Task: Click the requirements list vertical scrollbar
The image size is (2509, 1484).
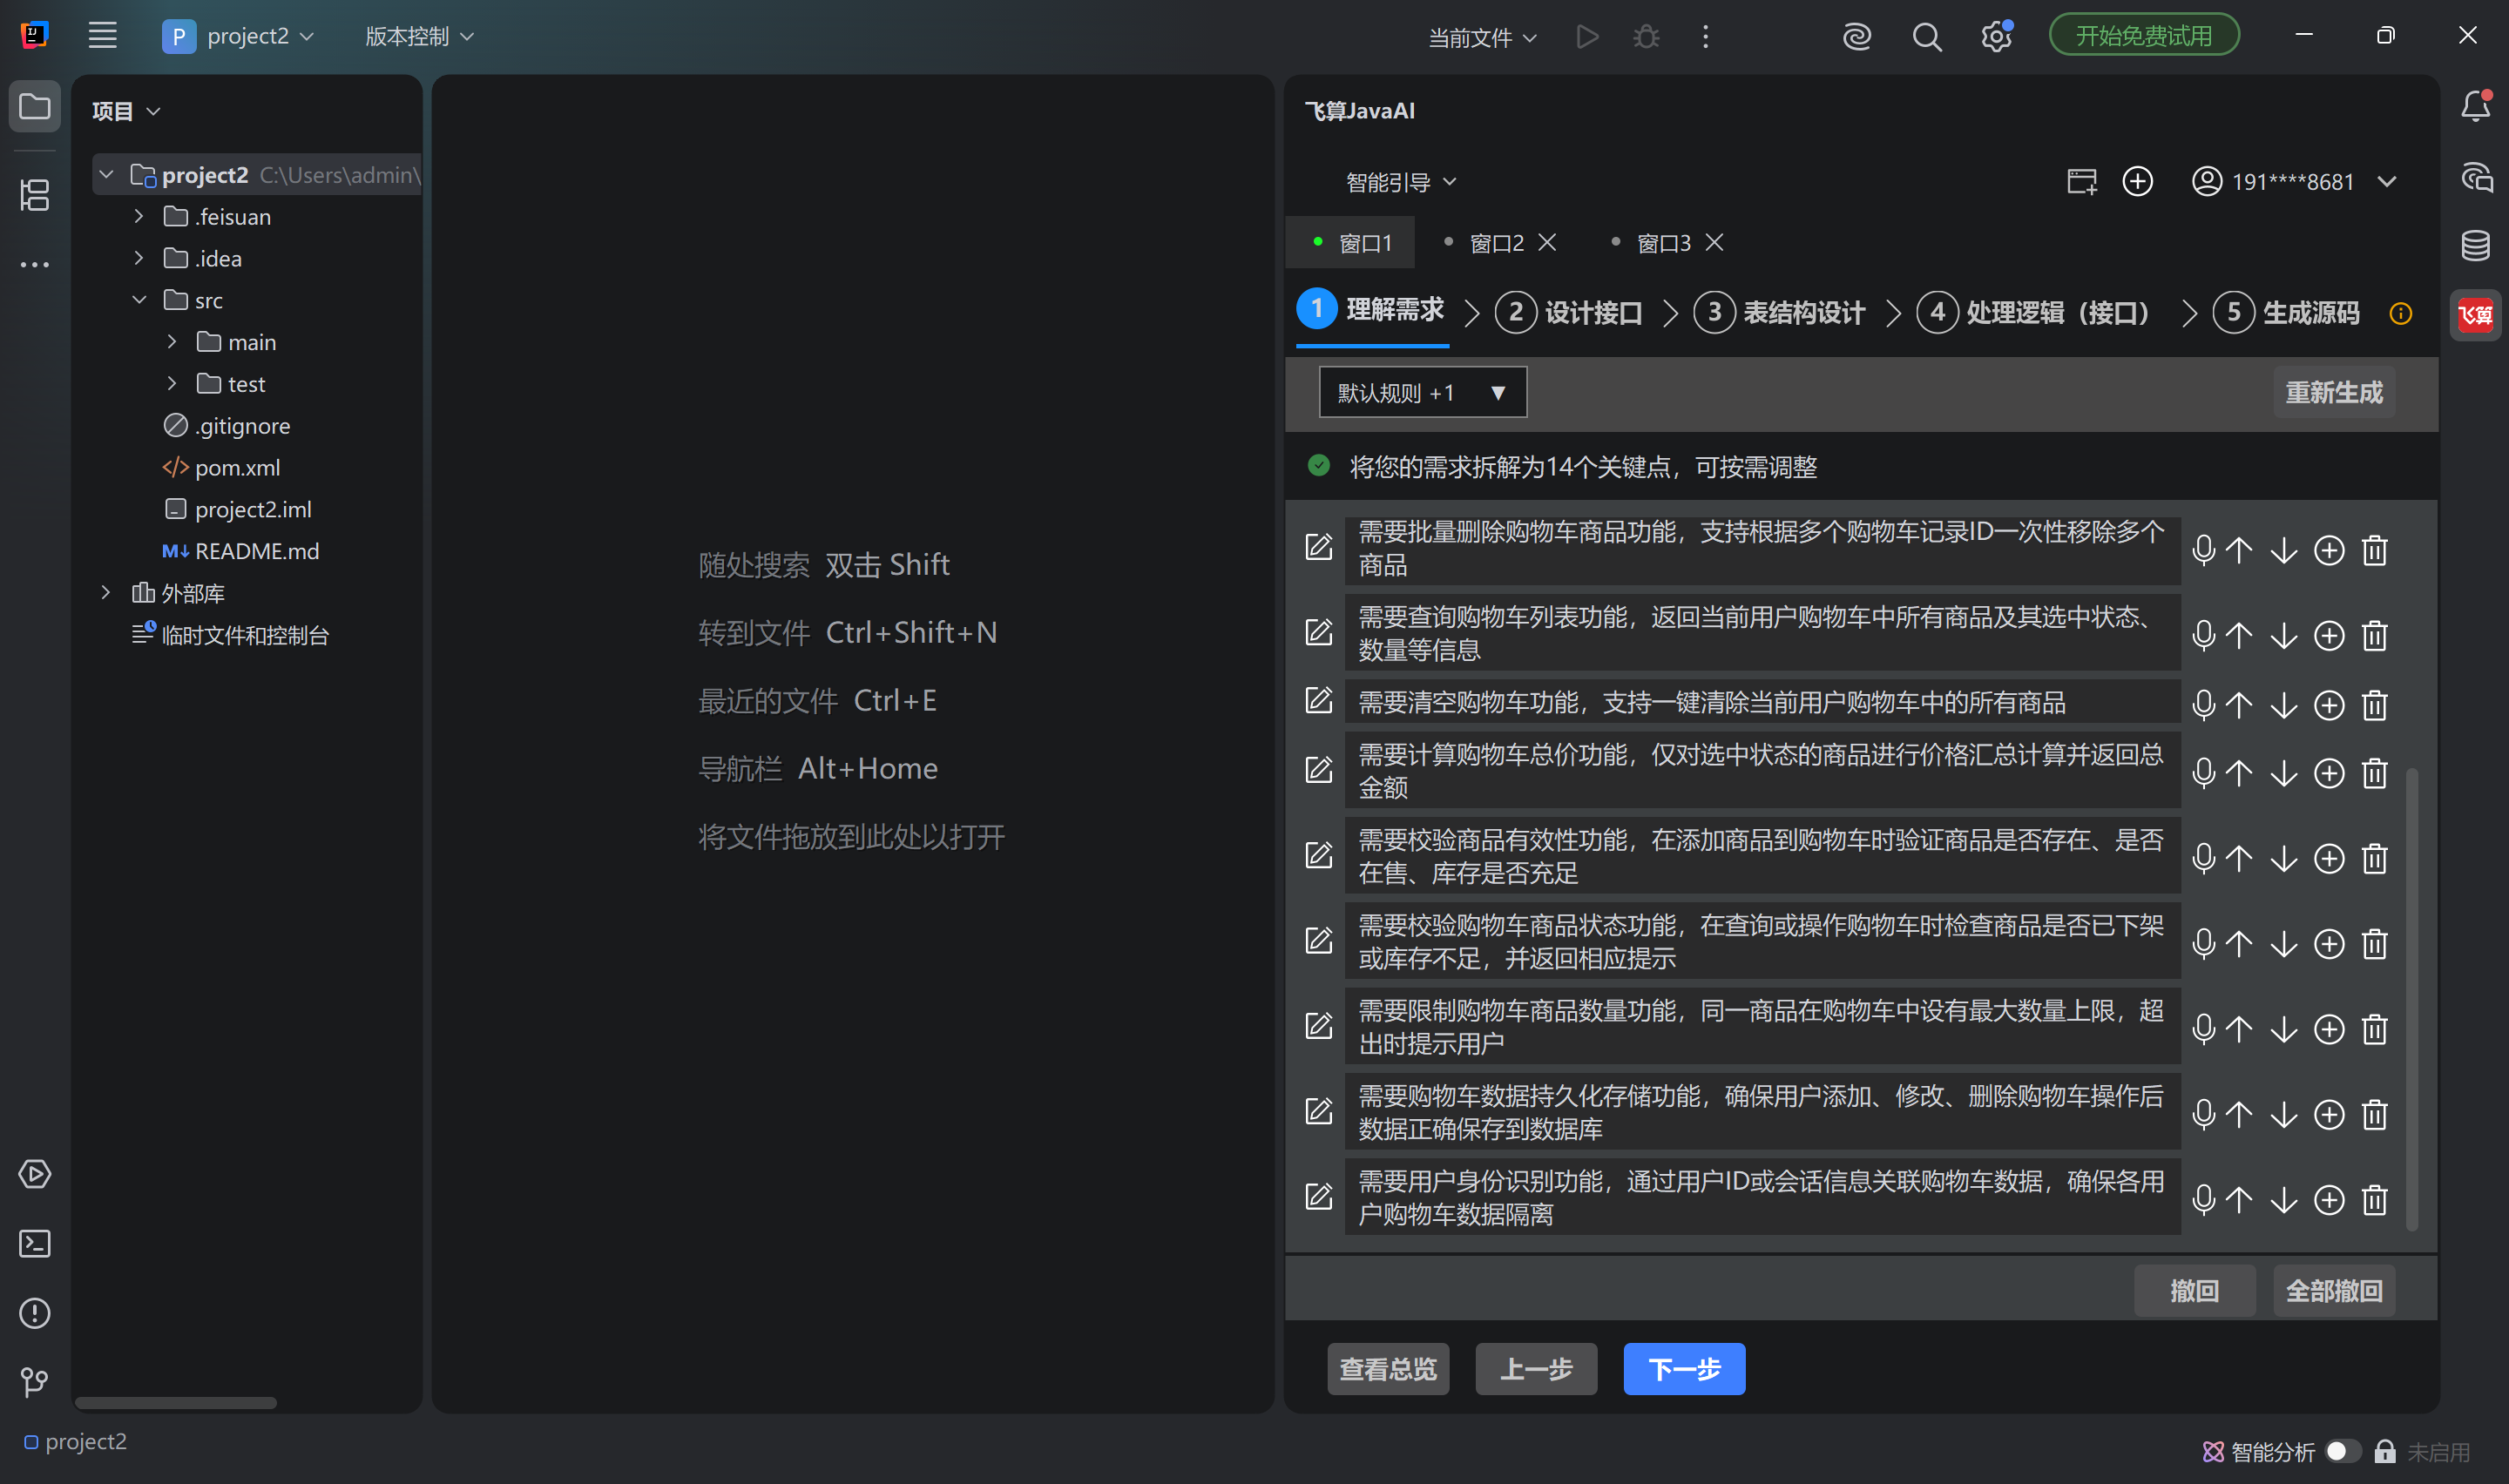Action: (2412, 999)
